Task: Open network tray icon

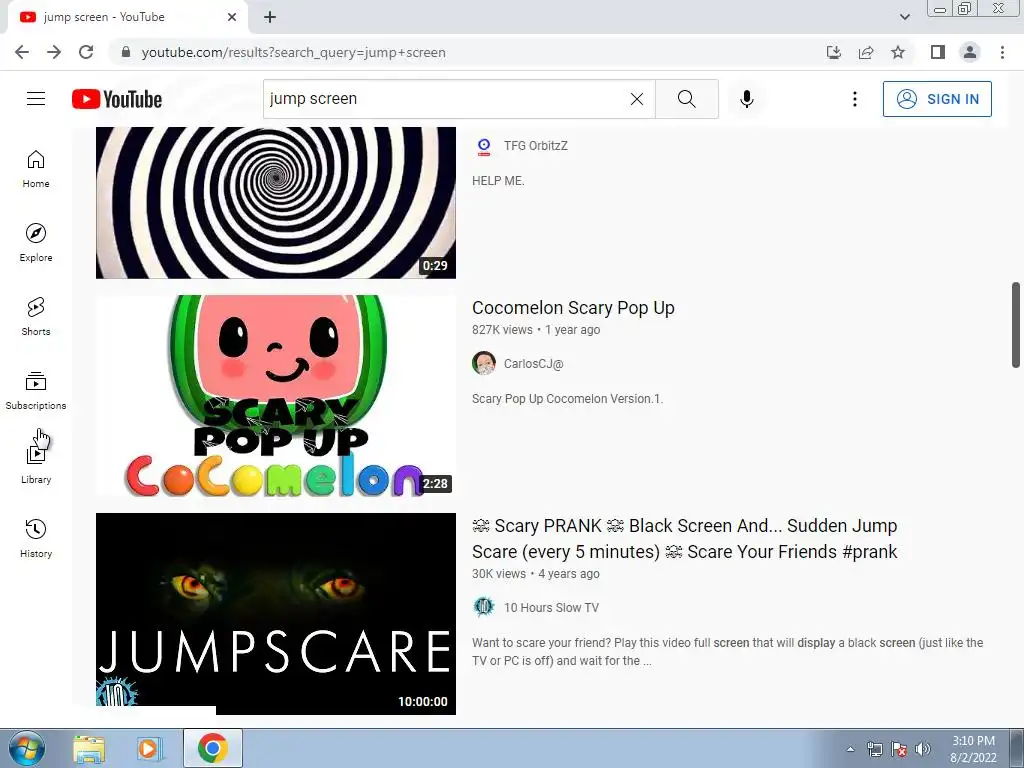Action: pos(874,749)
